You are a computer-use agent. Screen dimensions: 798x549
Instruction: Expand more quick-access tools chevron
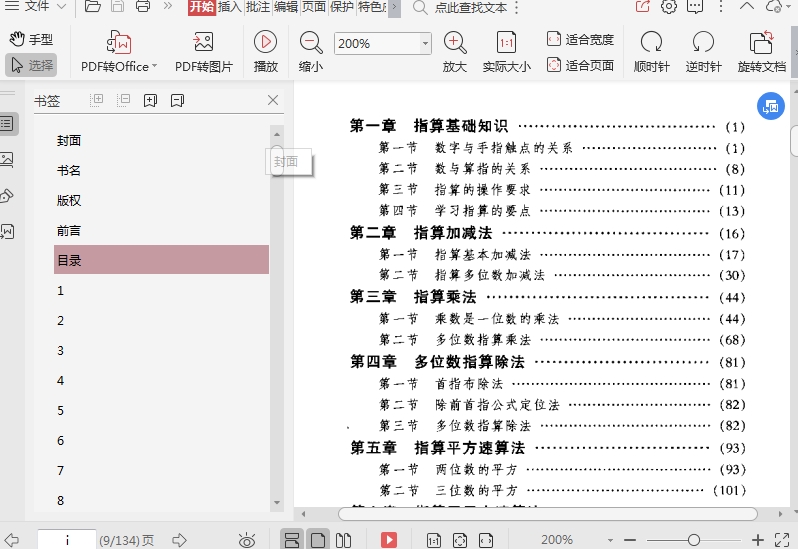point(168,7)
